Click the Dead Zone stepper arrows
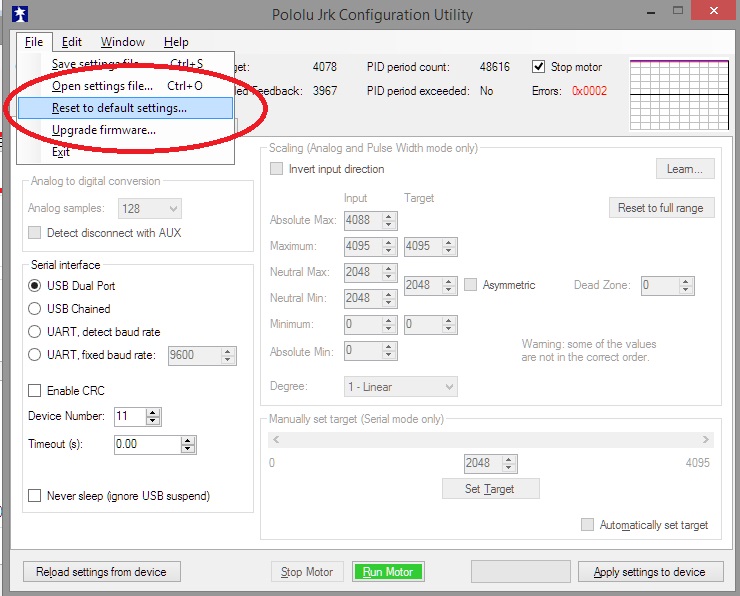Image resolution: width=740 pixels, height=596 pixels. (x=686, y=285)
